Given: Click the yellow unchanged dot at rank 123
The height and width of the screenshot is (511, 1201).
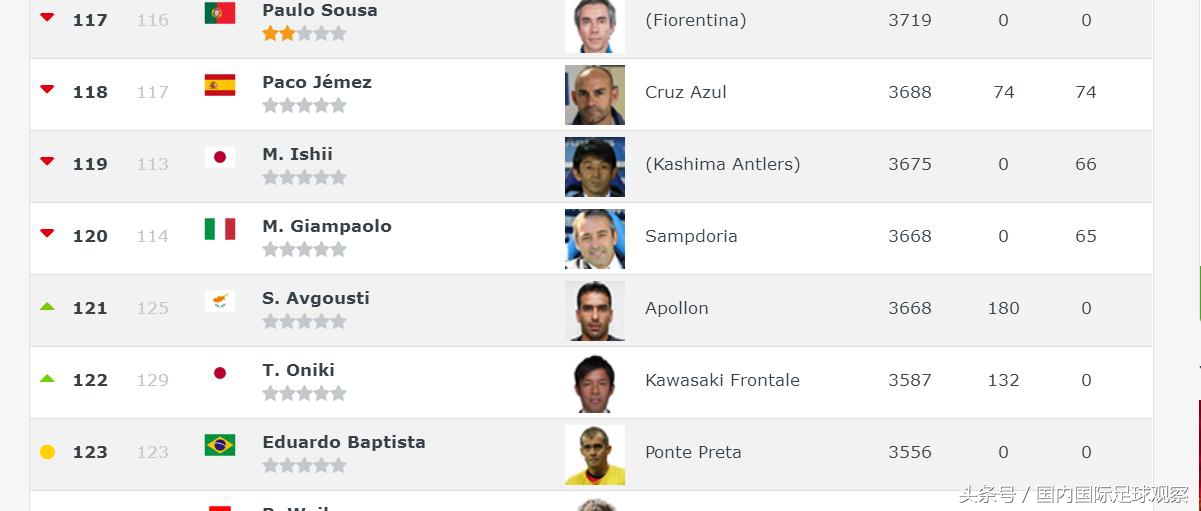Looking at the screenshot, I should [x=47, y=452].
